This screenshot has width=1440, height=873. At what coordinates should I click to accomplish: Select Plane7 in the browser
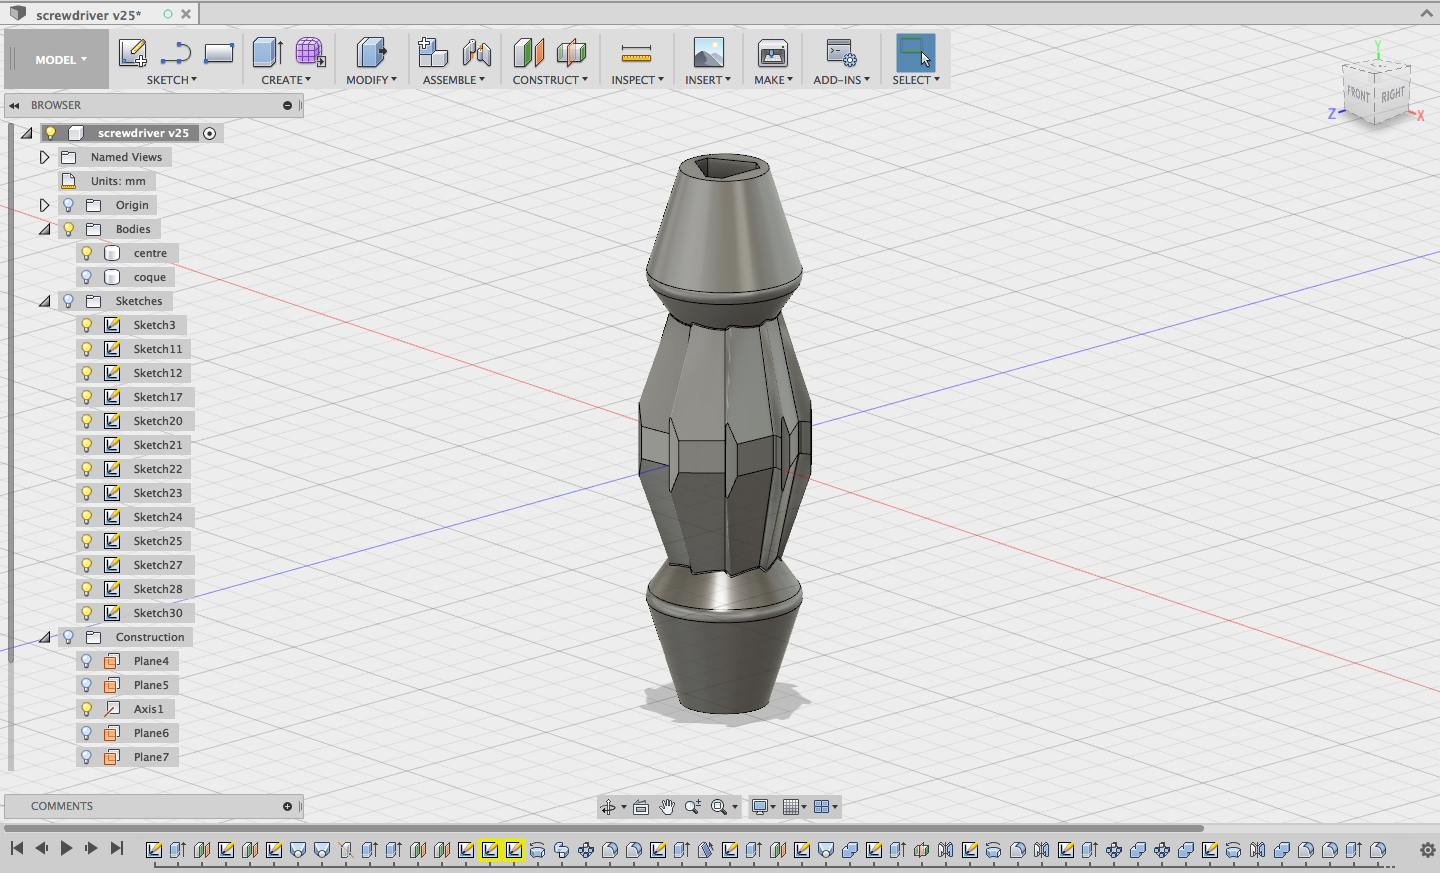tap(151, 757)
